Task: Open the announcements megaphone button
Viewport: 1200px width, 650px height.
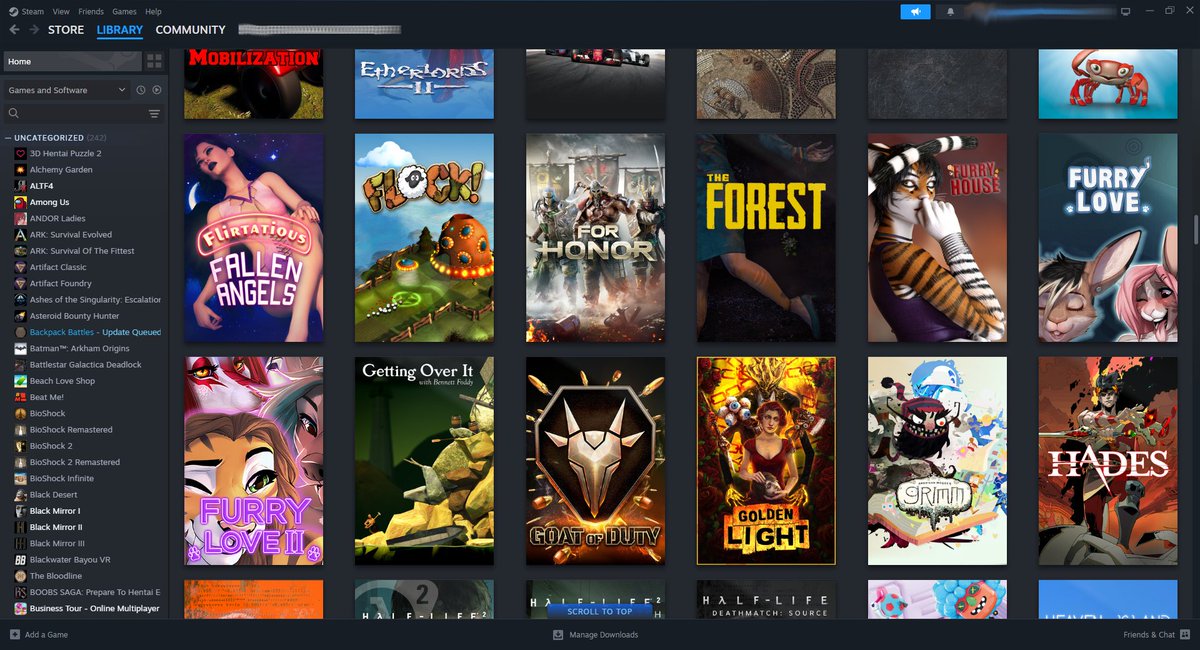Action: 915,12
